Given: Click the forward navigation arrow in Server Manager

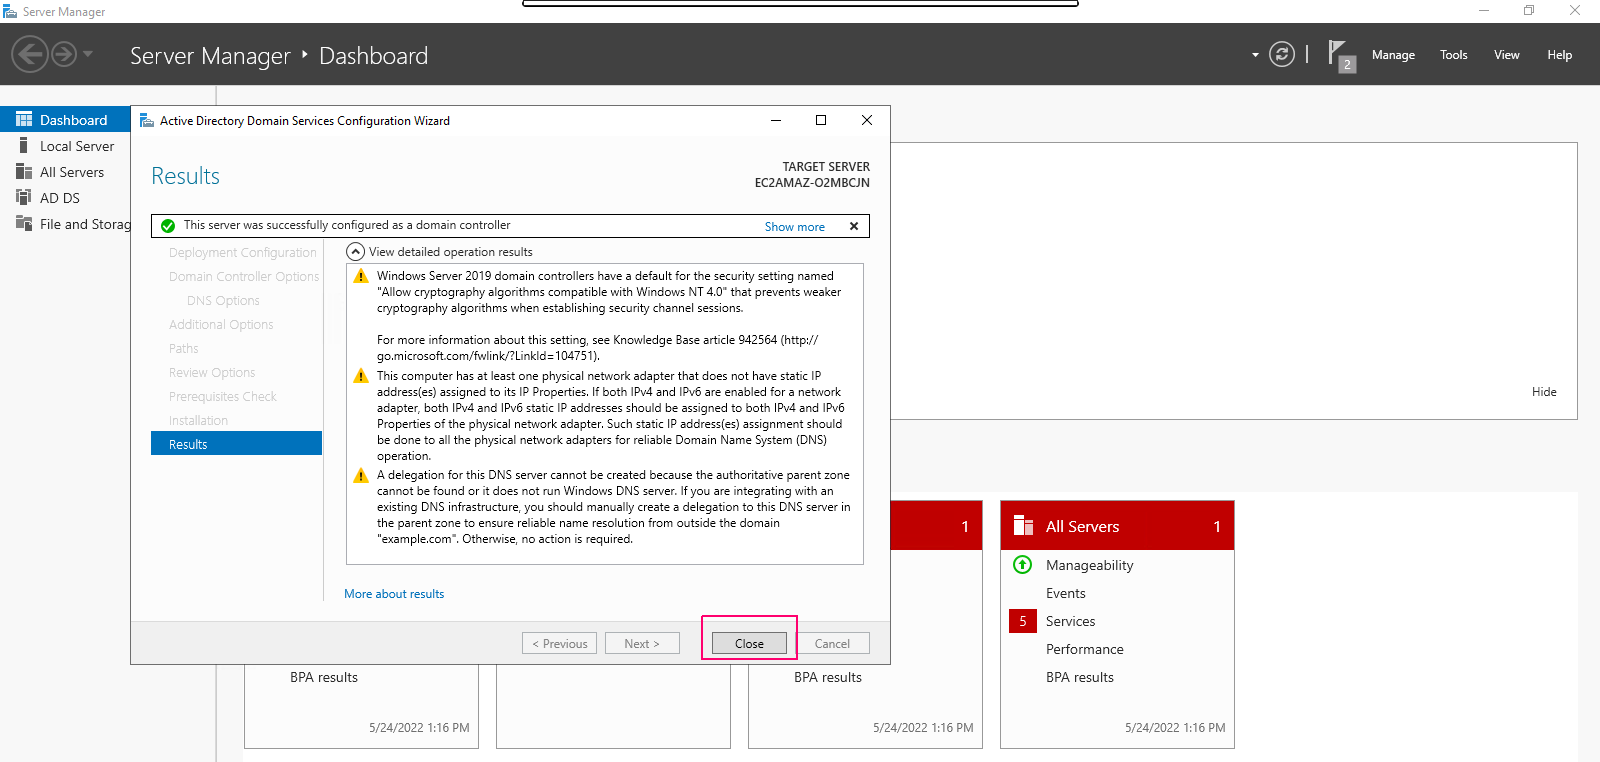Looking at the screenshot, I should 64,54.
